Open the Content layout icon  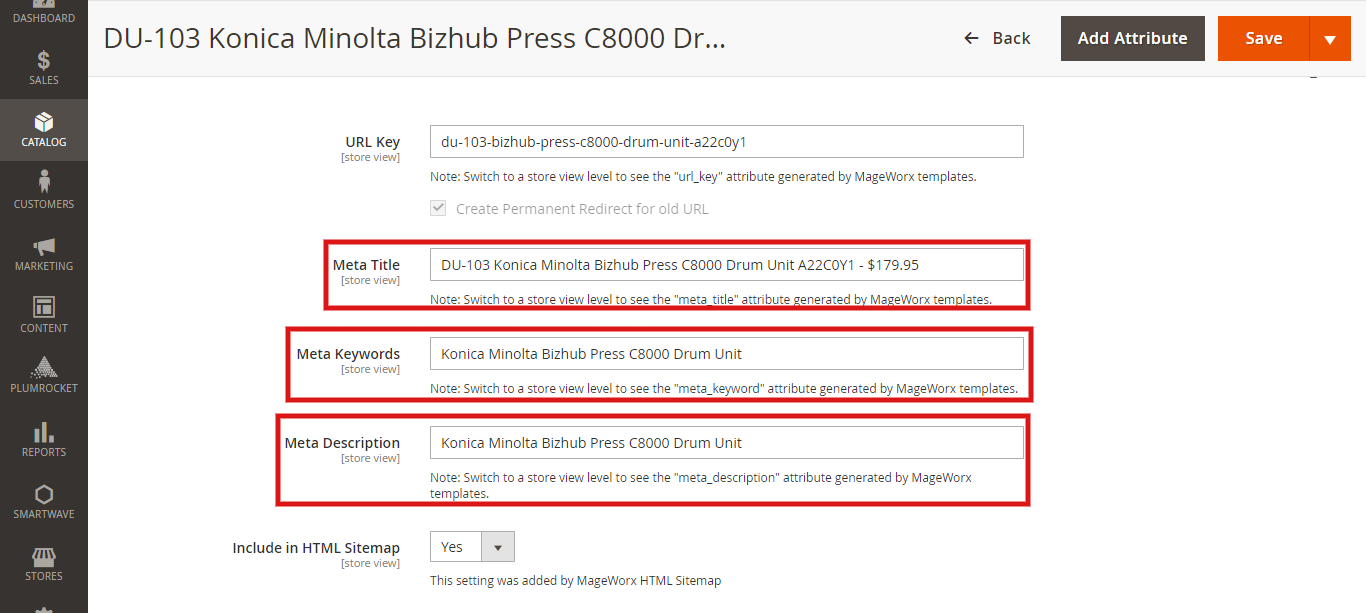44,307
